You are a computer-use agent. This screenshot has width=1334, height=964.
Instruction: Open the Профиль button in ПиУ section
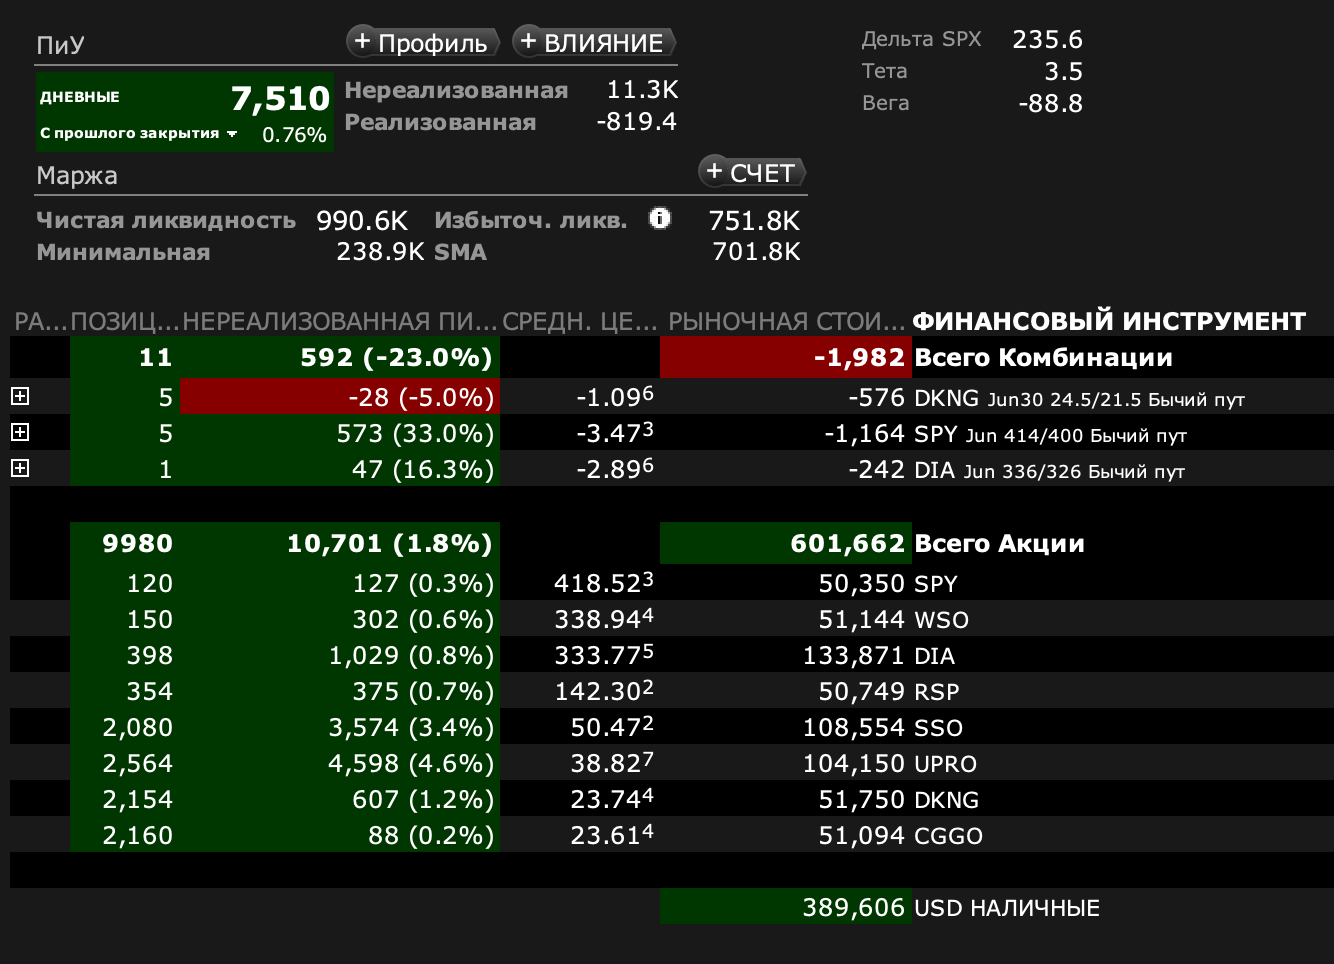(x=422, y=42)
